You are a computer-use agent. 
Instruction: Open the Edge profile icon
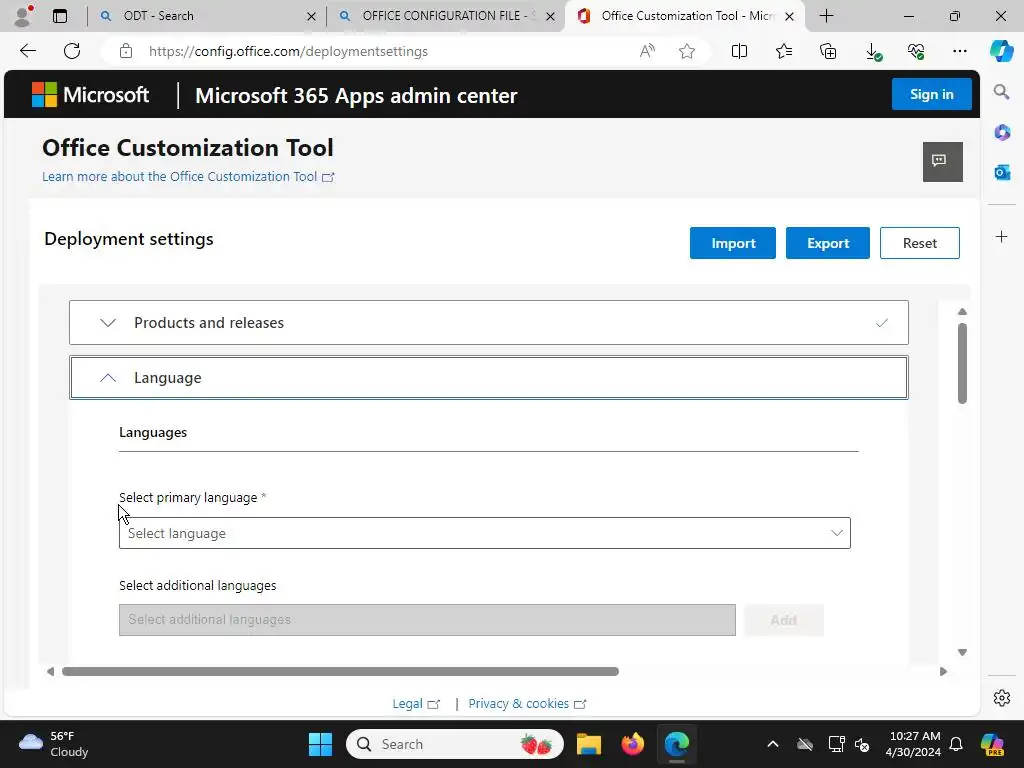click(x=24, y=16)
